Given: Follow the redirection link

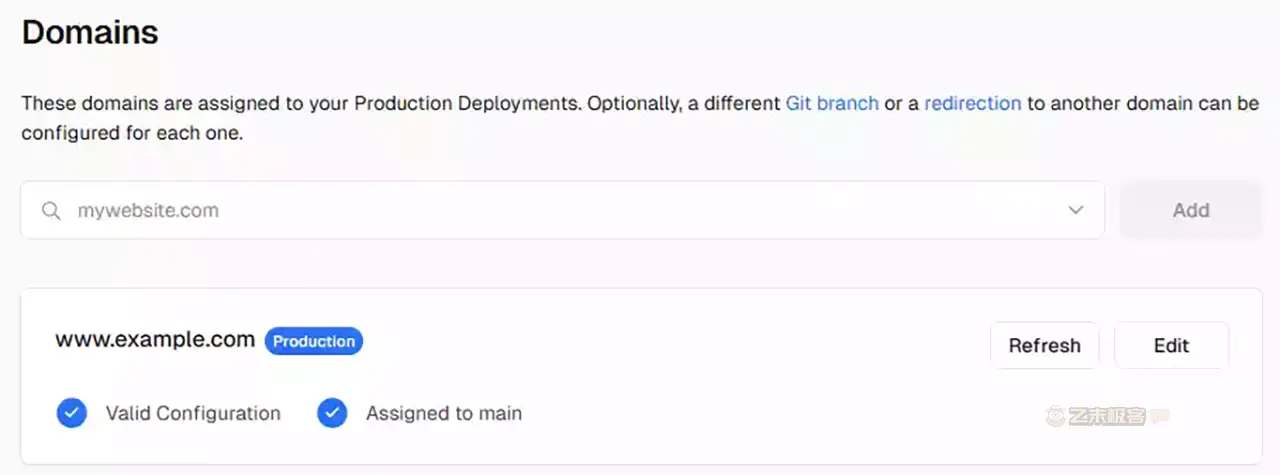Looking at the screenshot, I should [x=972, y=103].
